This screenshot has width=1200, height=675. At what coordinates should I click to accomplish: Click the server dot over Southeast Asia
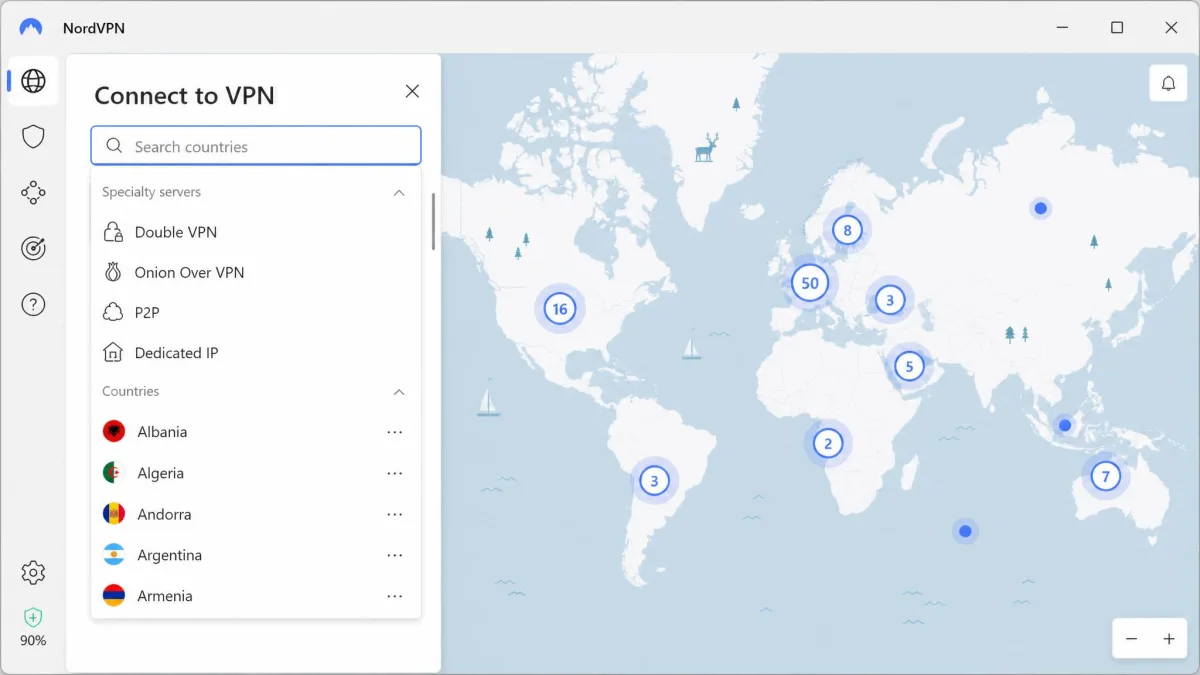tap(1065, 425)
